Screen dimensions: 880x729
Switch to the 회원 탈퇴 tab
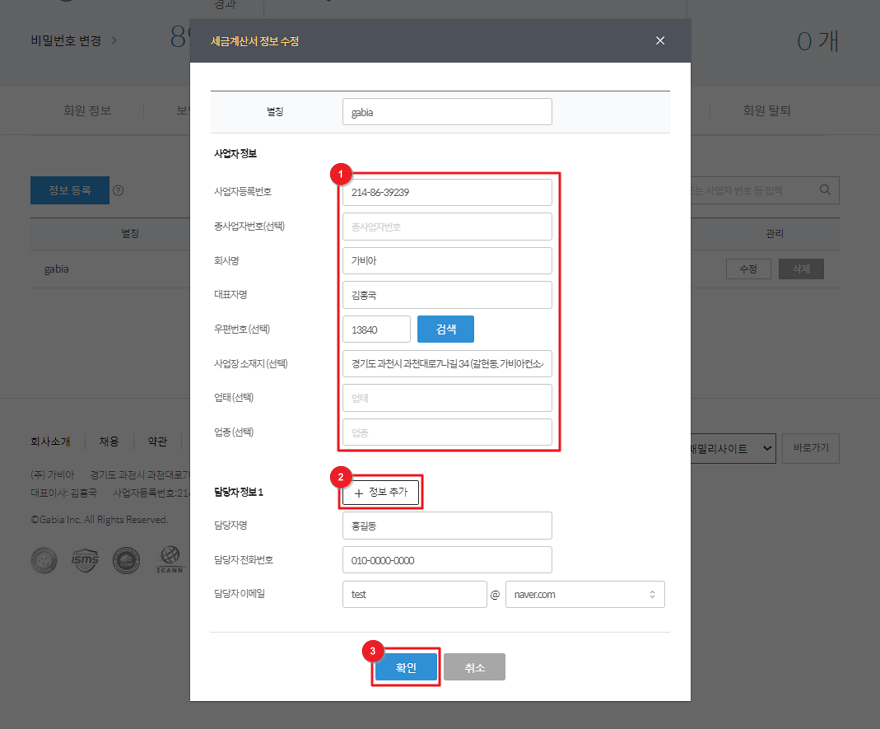coord(767,111)
